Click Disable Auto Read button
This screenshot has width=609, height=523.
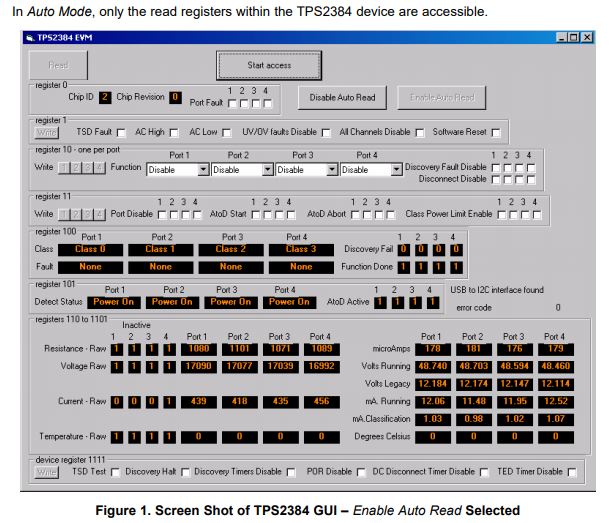342,97
